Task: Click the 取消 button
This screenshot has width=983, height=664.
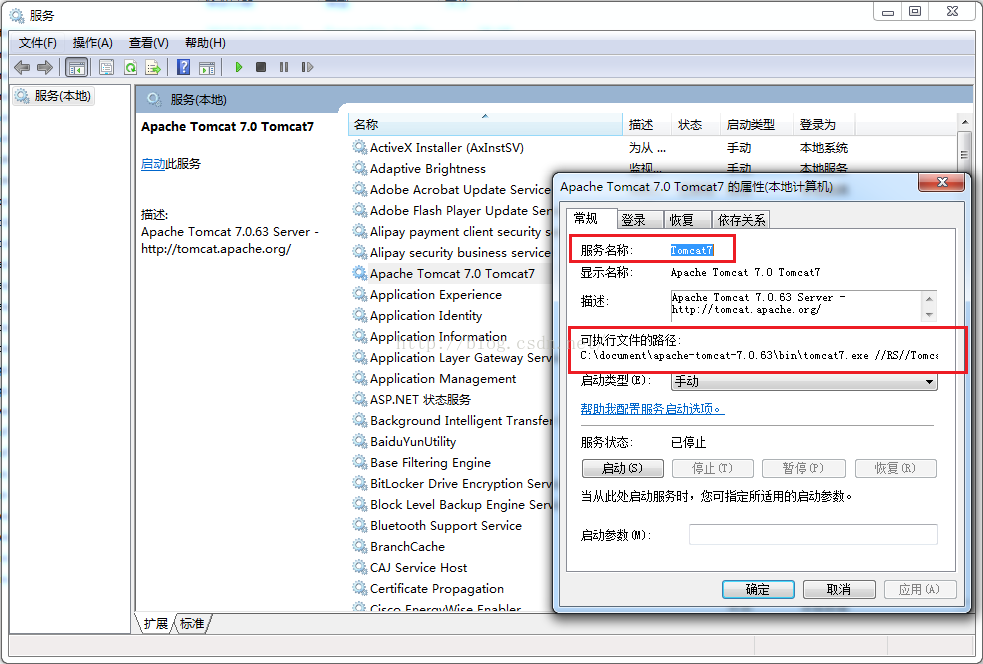Action: pyautogui.click(x=839, y=589)
